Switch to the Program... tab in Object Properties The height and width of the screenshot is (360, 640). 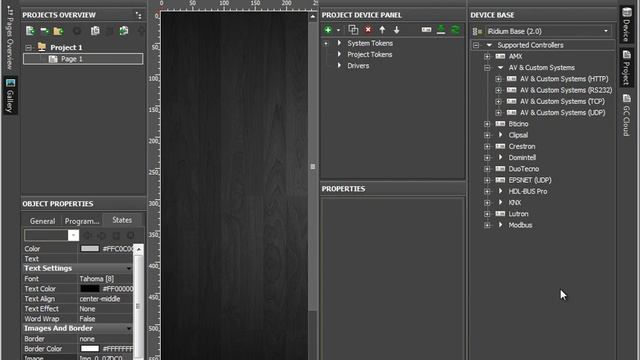pyautogui.click(x=82, y=221)
